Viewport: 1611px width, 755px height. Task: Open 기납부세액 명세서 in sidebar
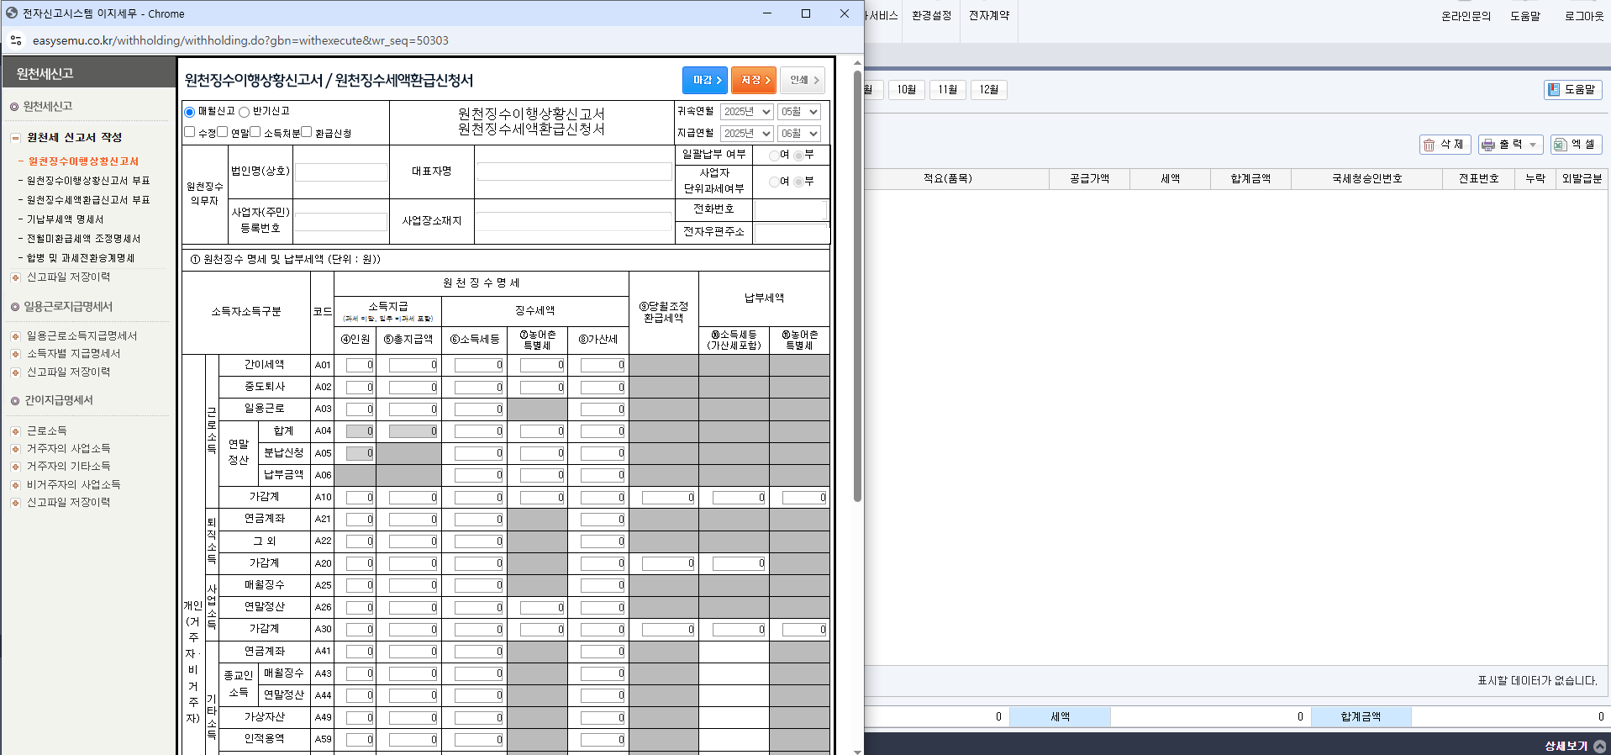coord(65,219)
